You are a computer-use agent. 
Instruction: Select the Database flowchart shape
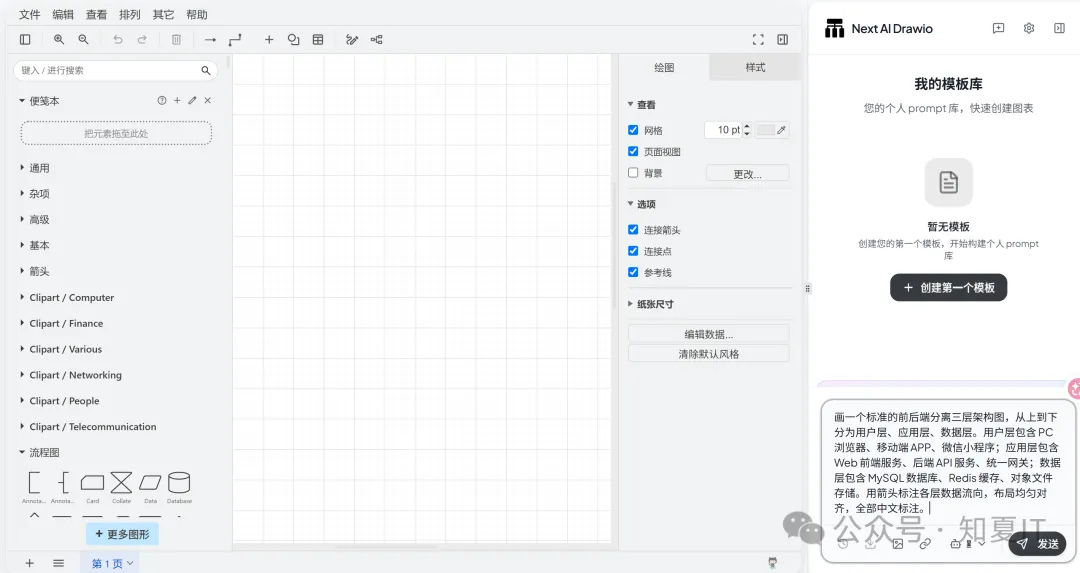[179, 483]
